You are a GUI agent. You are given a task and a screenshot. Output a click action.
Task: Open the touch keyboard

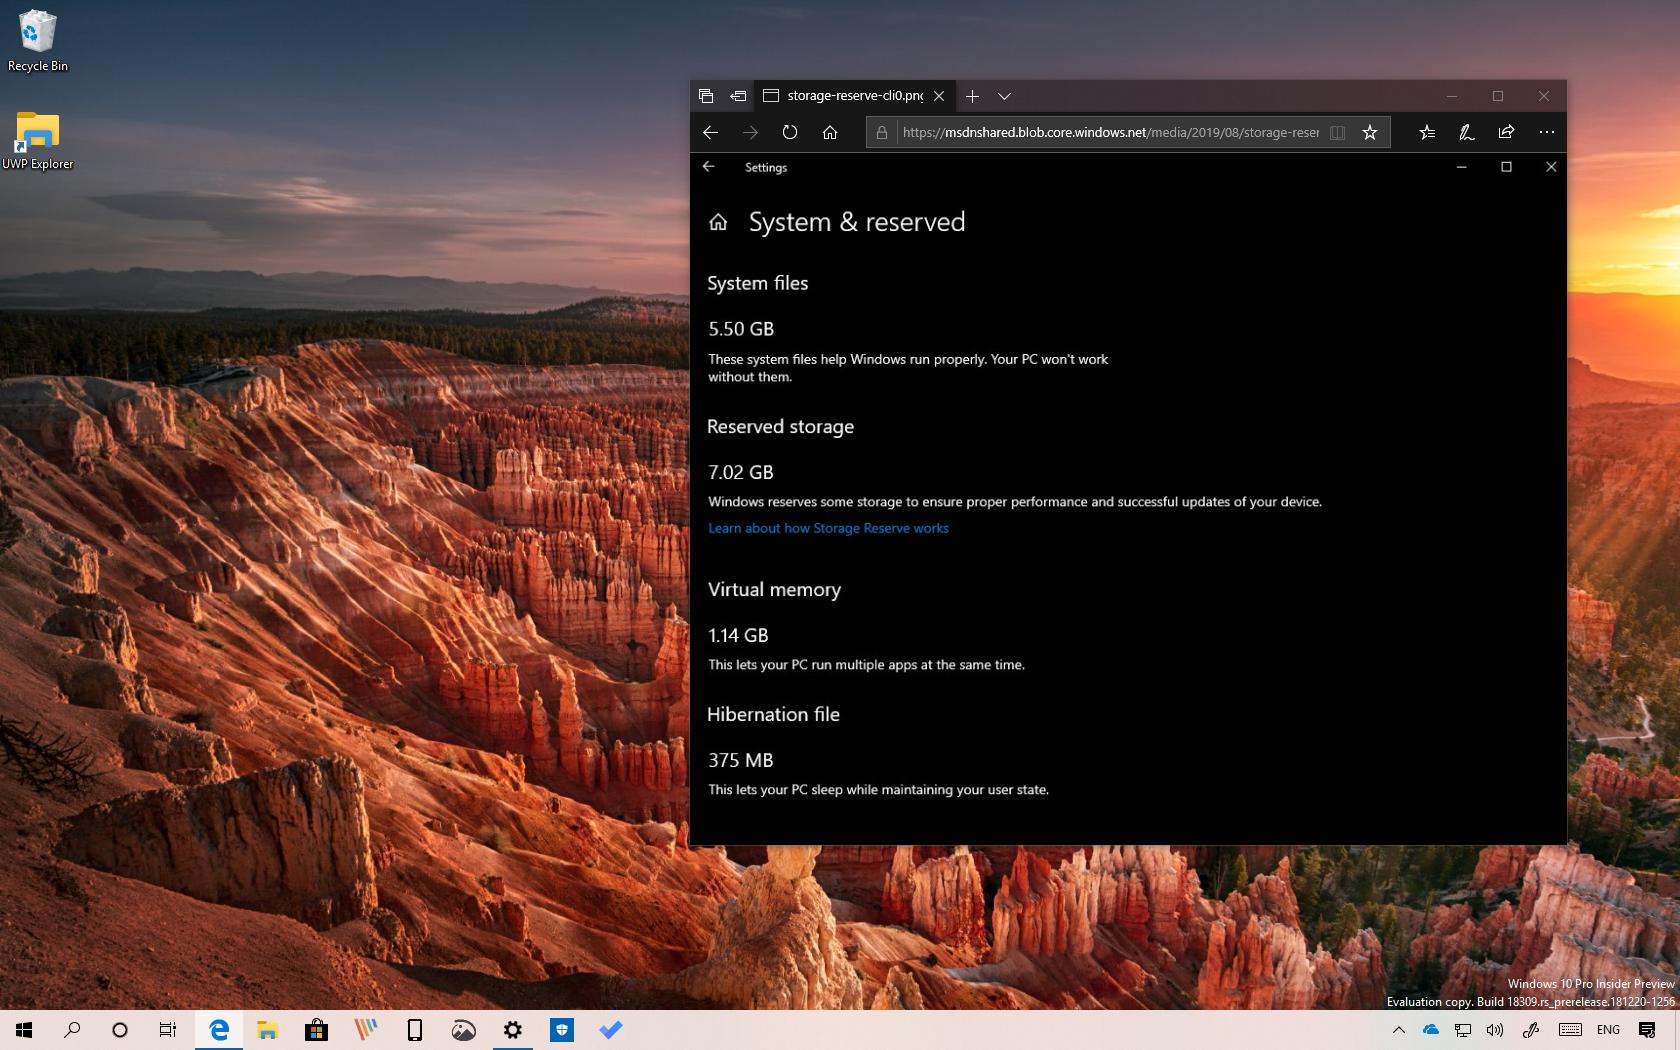(1570, 1030)
